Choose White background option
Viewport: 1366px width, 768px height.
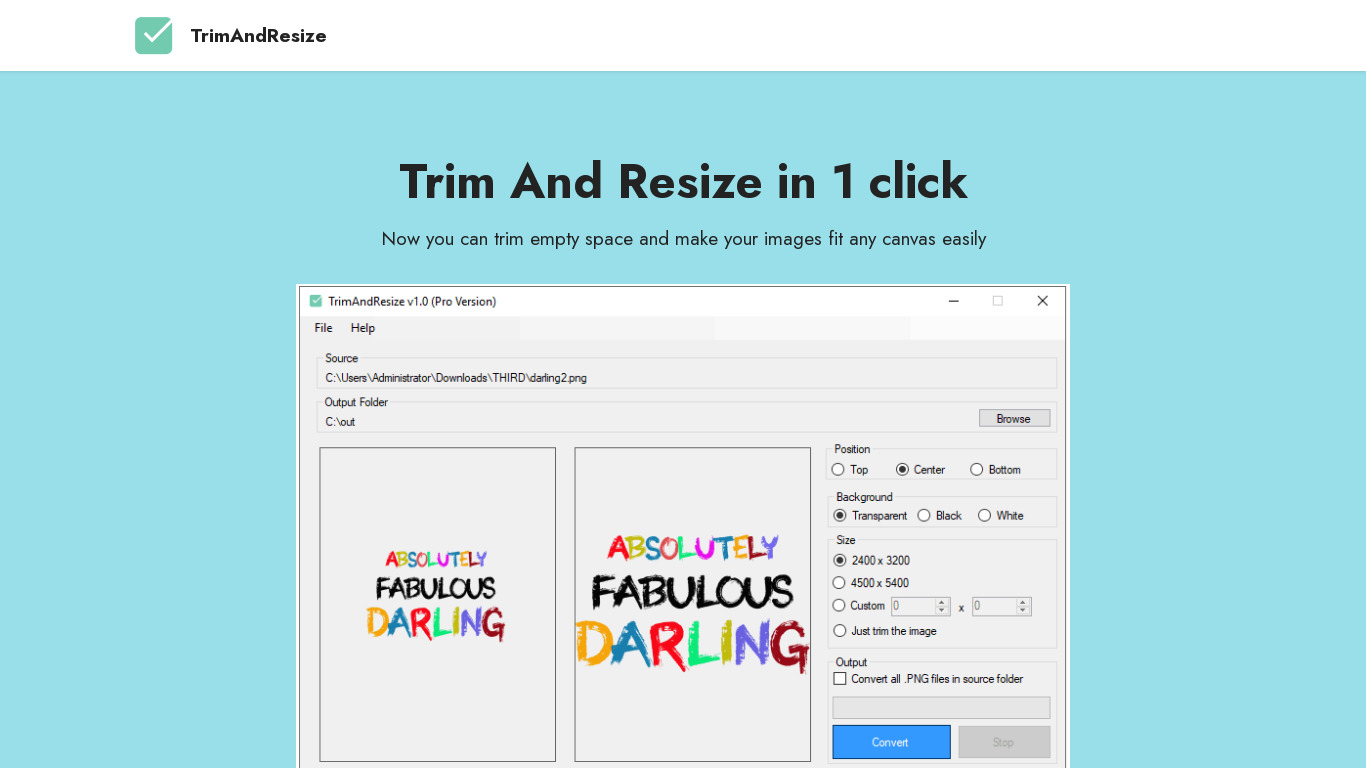(985, 516)
